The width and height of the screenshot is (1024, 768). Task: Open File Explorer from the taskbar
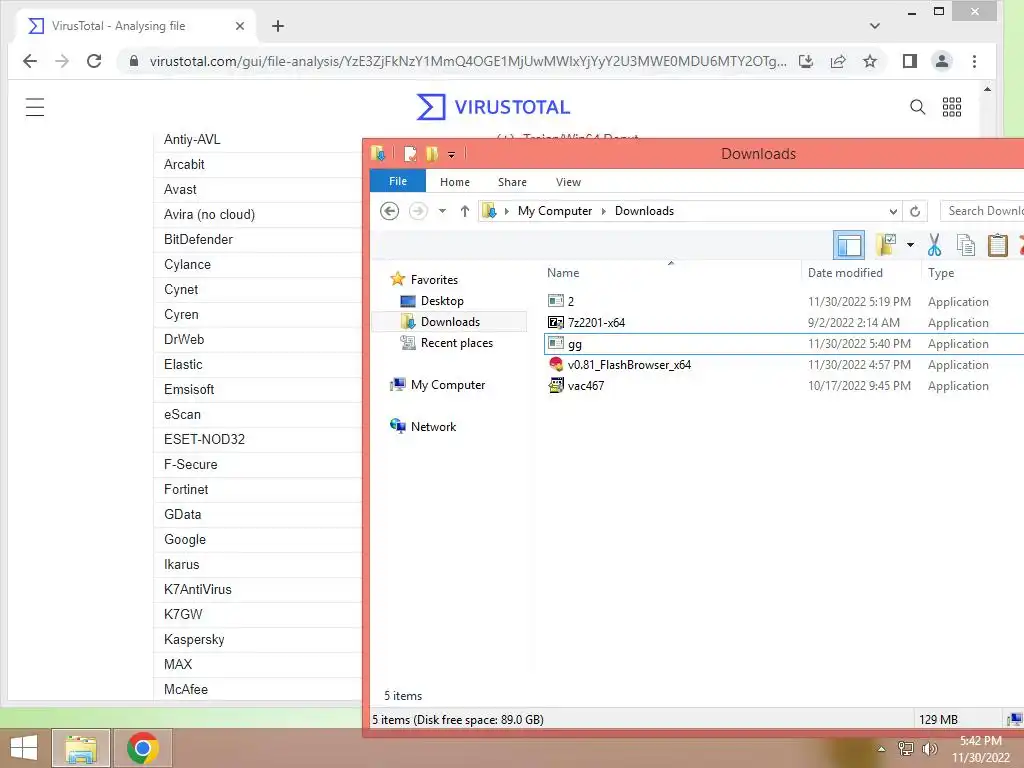click(x=81, y=748)
